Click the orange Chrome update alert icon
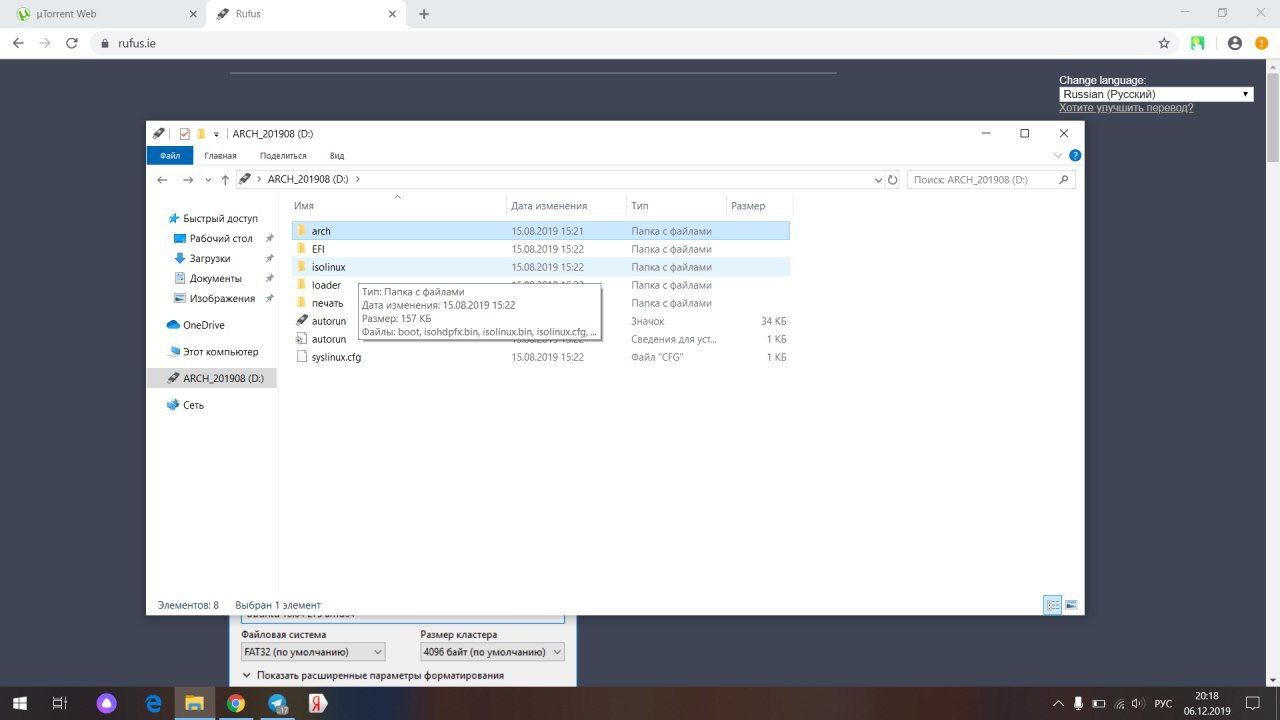This screenshot has width=1280, height=720. [x=1261, y=43]
